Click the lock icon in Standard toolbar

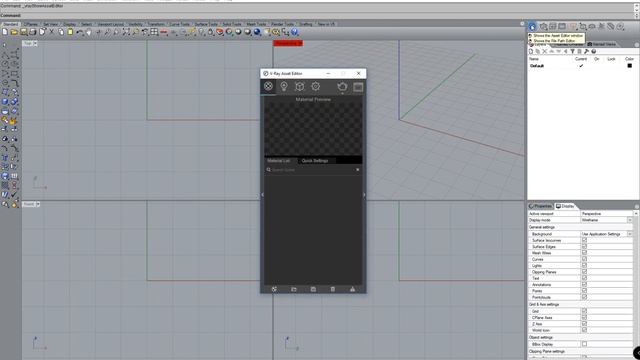tap(211, 32)
